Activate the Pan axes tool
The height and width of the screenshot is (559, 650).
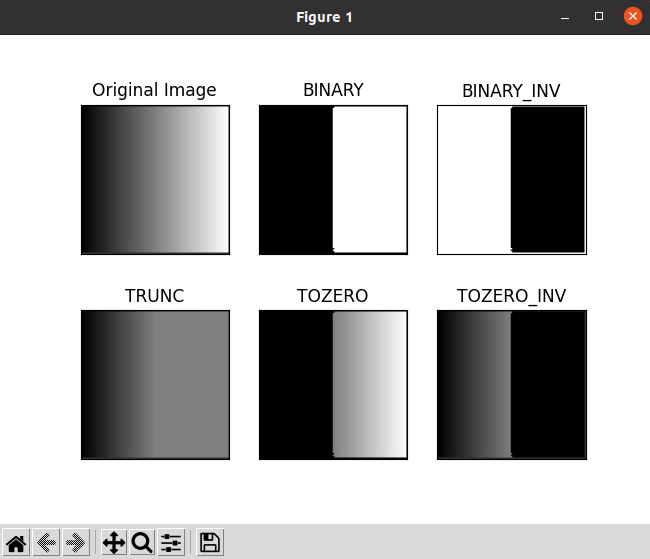pyautogui.click(x=114, y=542)
